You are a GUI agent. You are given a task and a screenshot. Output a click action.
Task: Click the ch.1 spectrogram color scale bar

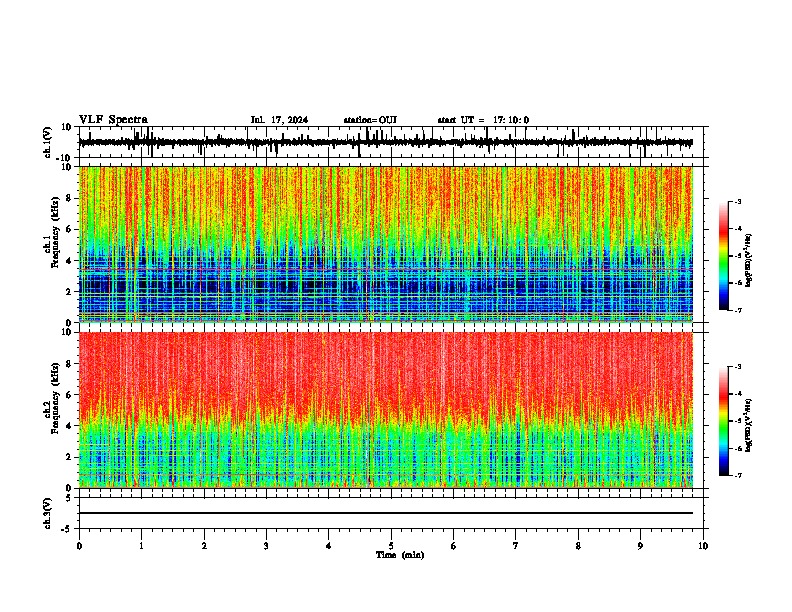pyautogui.click(x=724, y=256)
